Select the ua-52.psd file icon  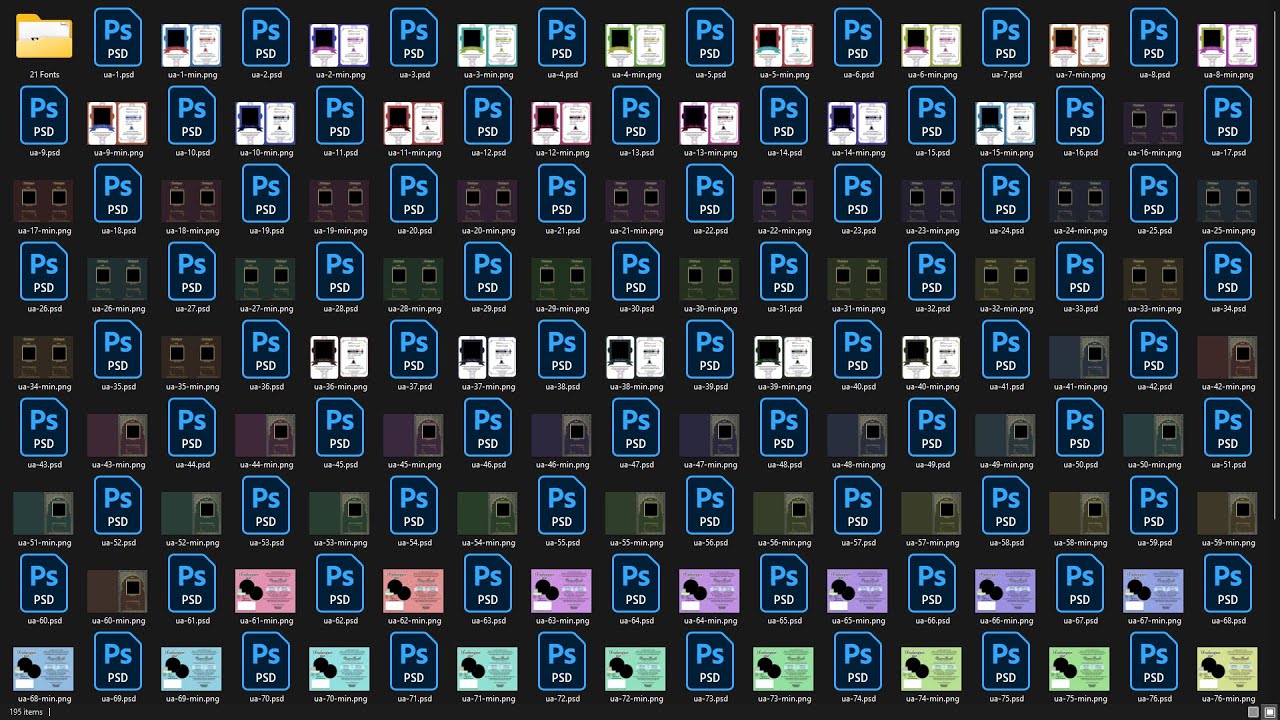(118, 506)
